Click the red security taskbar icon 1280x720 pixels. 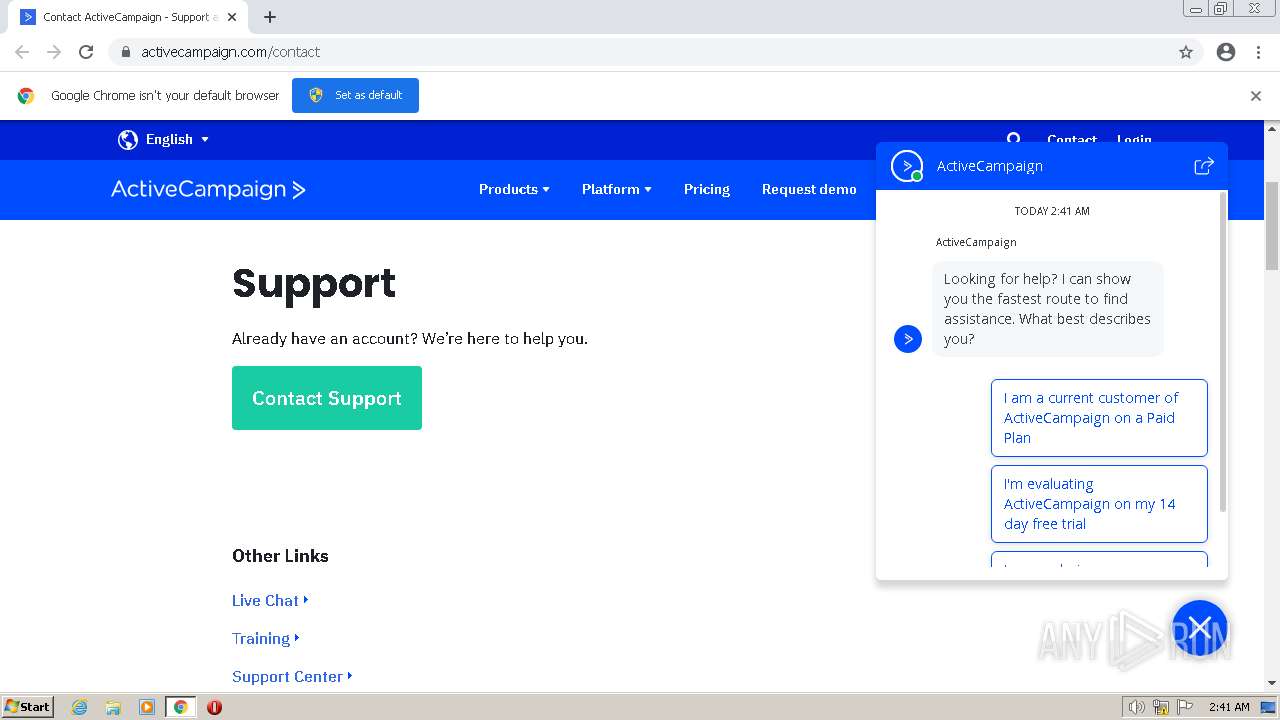click(x=214, y=707)
